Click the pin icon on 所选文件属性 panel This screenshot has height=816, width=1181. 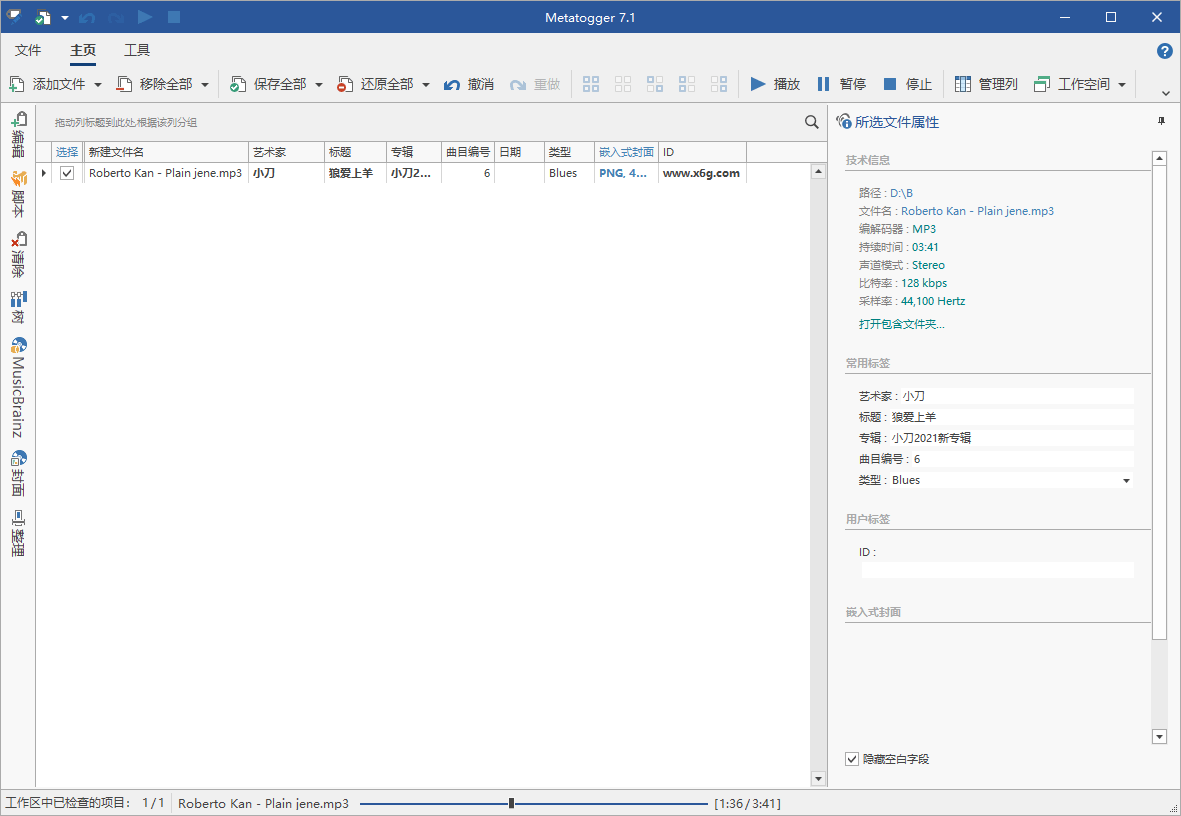pyautogui.click(x=1161, y=121)
